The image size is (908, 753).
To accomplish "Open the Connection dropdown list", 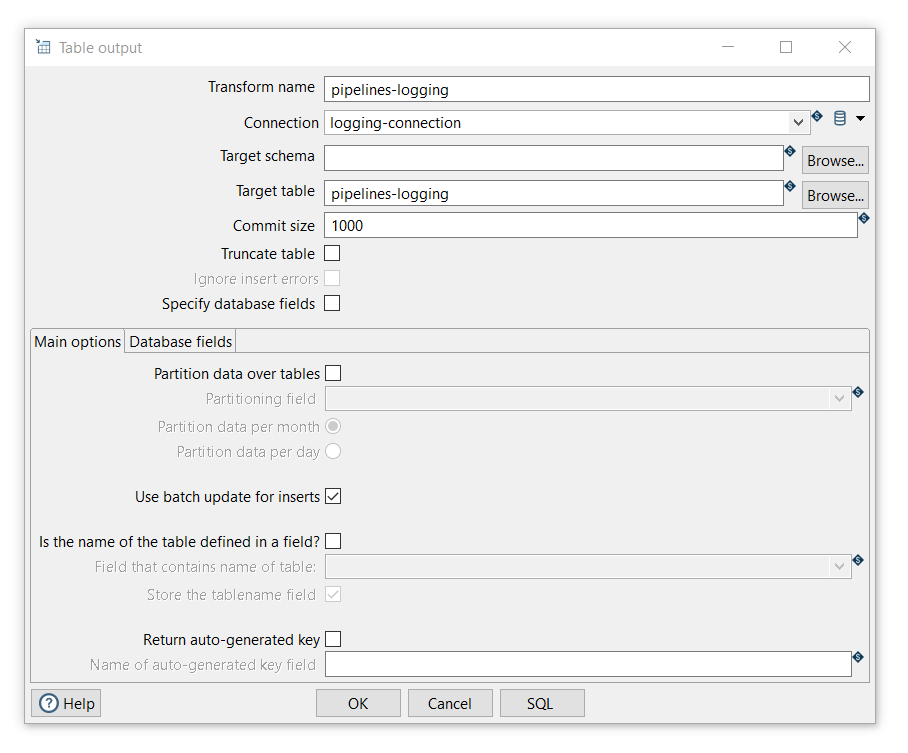I will pos(797,123).
